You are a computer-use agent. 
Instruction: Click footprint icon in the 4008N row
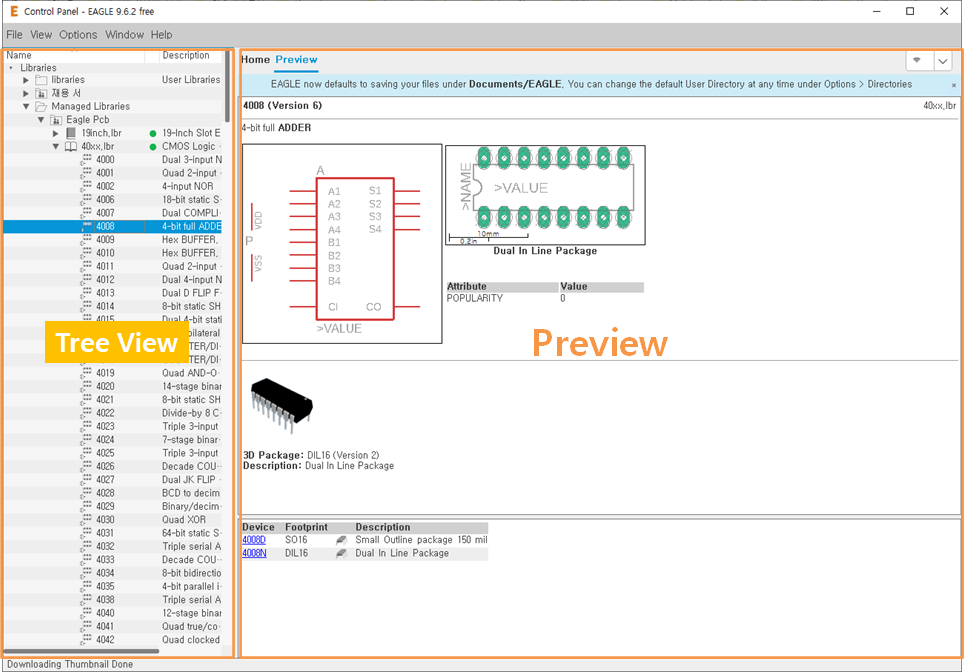[341, 553]
